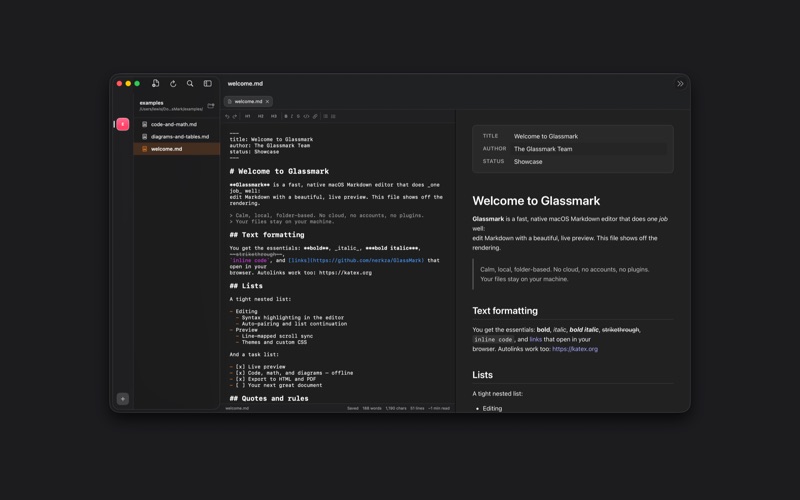Click the word count in the status bar
800x500 pixels.
pyautogui.click(x=372, y=408)
